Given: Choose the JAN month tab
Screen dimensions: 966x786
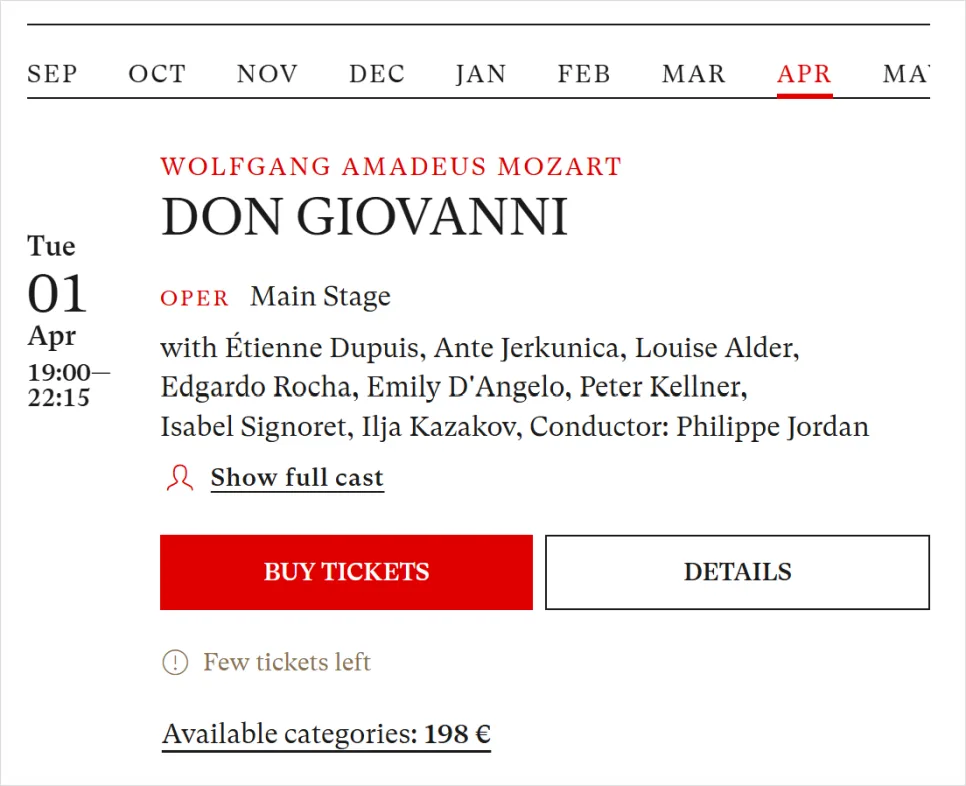Looking at the screenshot, I should pos(481,74).
